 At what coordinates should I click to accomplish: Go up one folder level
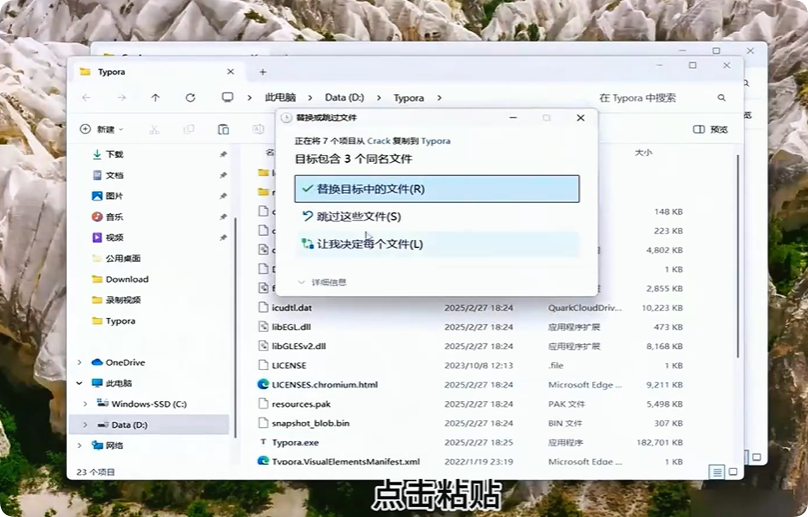coord(156,97)
